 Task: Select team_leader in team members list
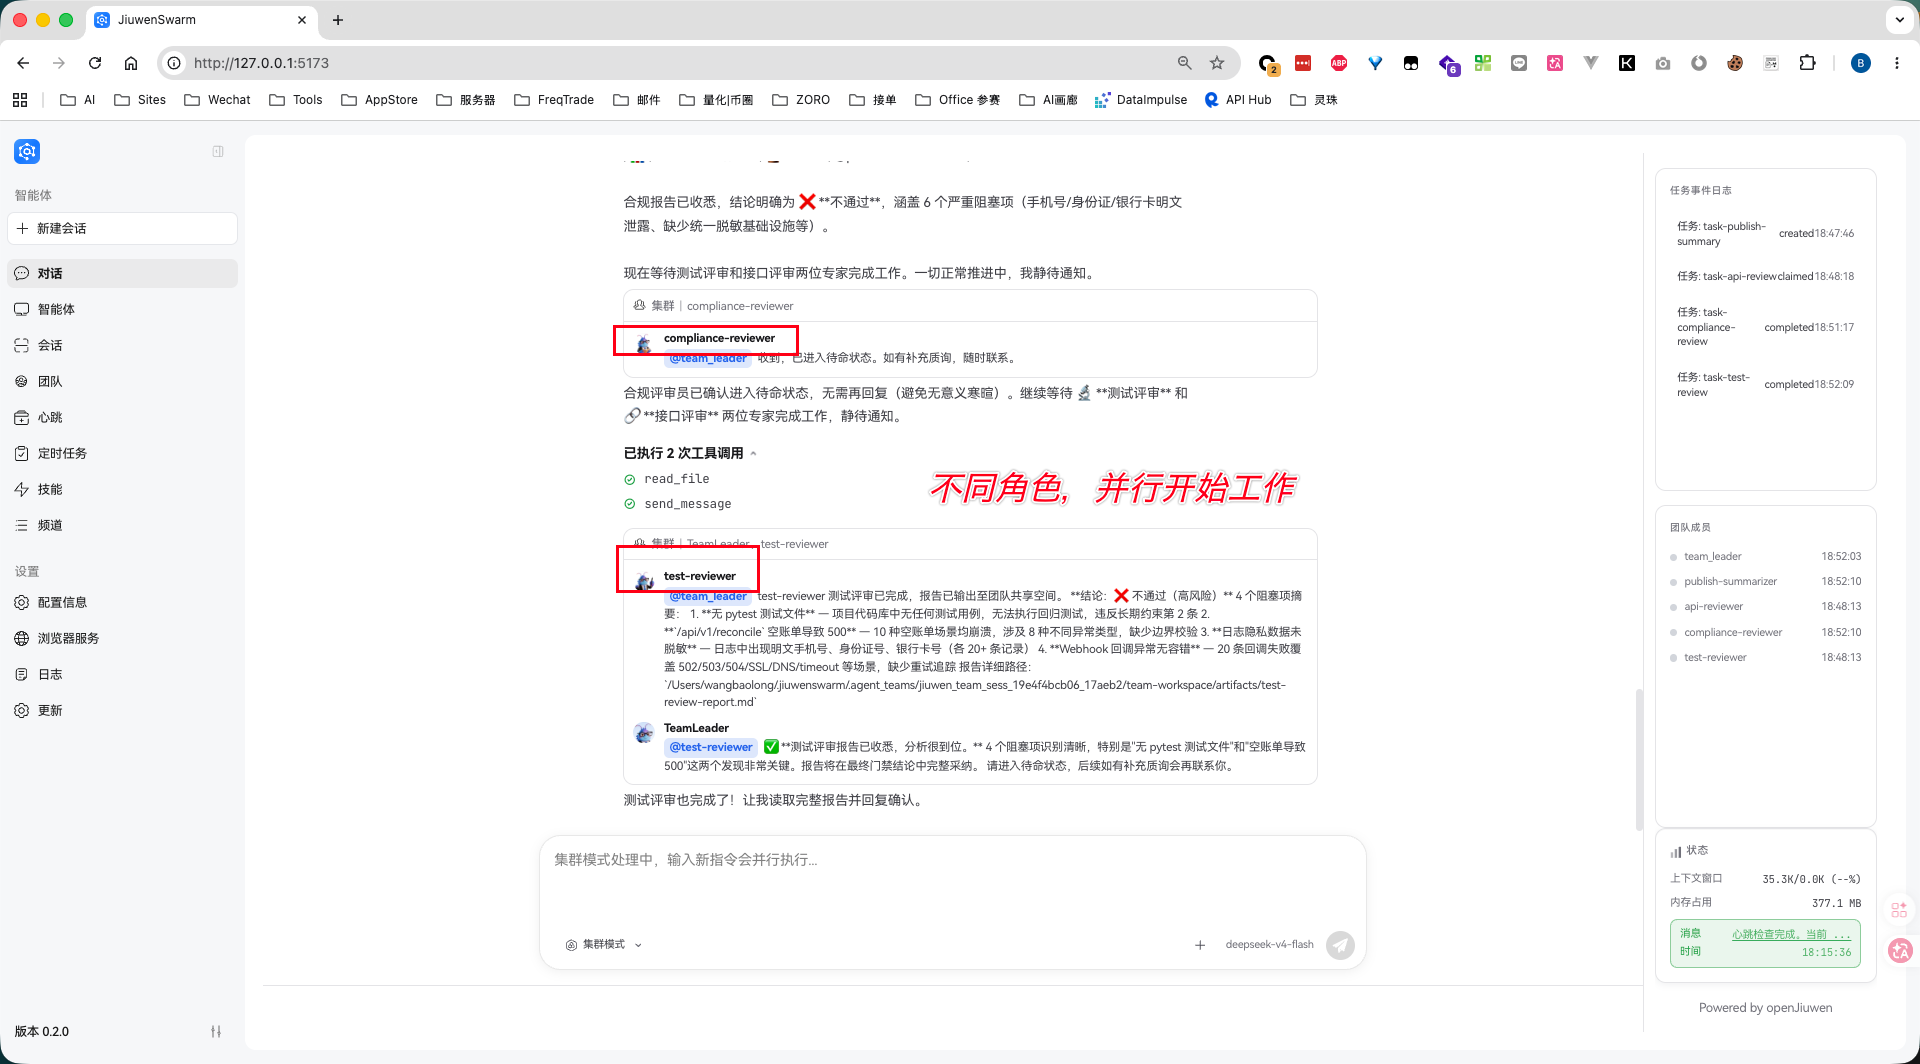click(x=1765, y=556)
